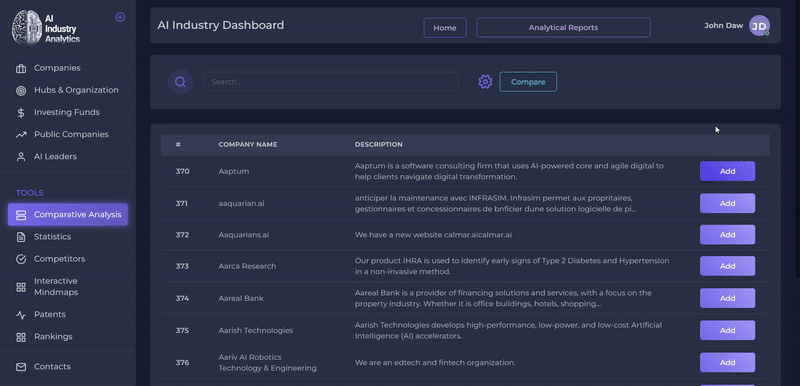
Task: Click Aariv AI Robotics Technology & Engineering name
Action: click(267, 363)
